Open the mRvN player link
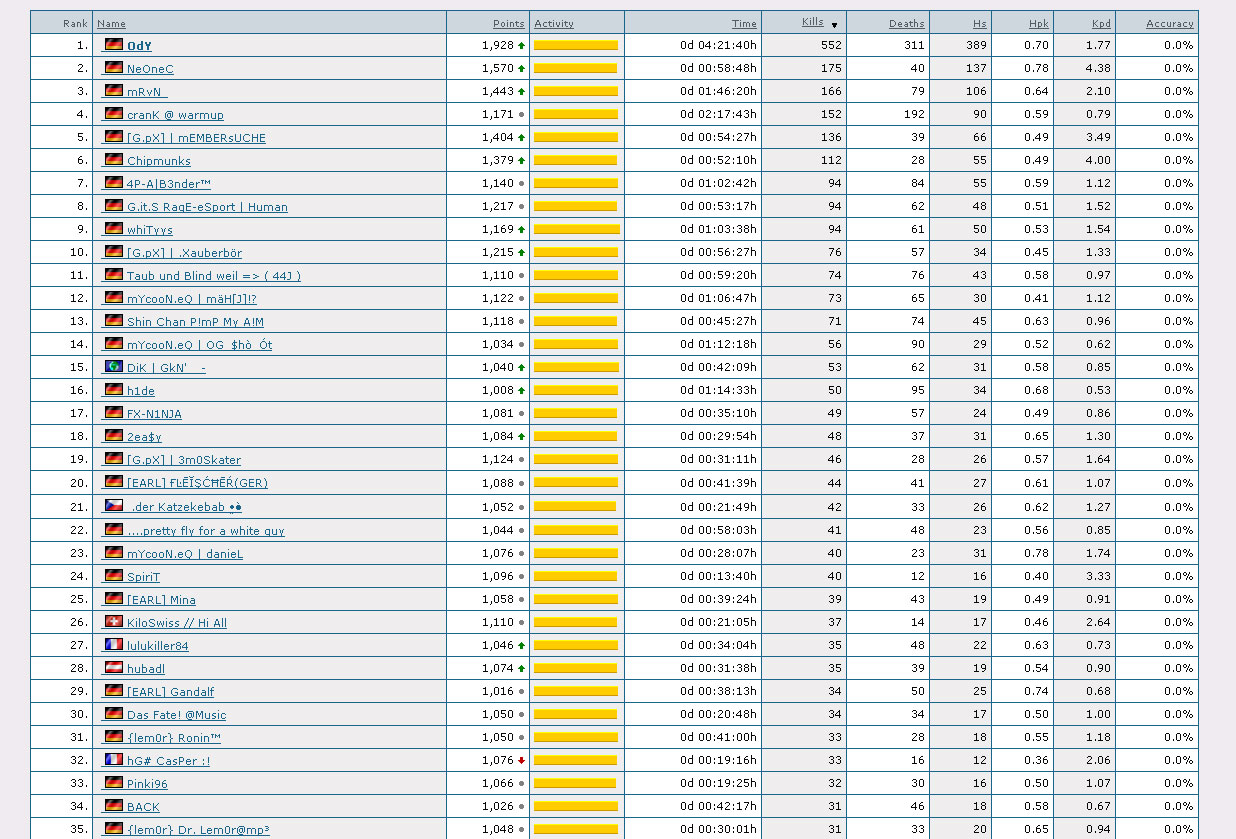The image size is (1236, 839). (146, 92)
